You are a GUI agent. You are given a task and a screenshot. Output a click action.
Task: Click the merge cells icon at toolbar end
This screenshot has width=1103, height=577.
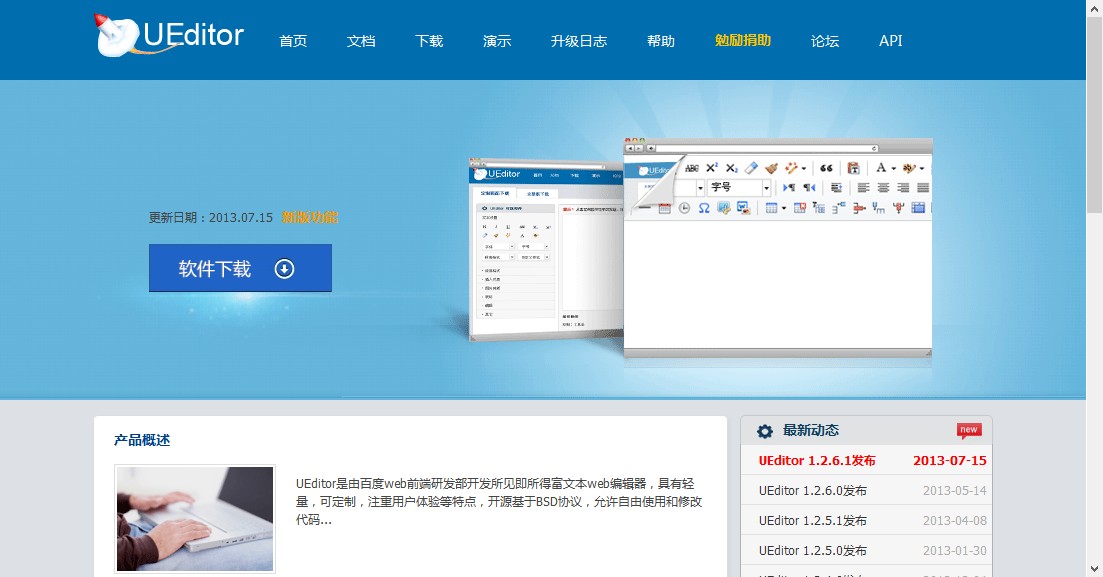[918, 208]
